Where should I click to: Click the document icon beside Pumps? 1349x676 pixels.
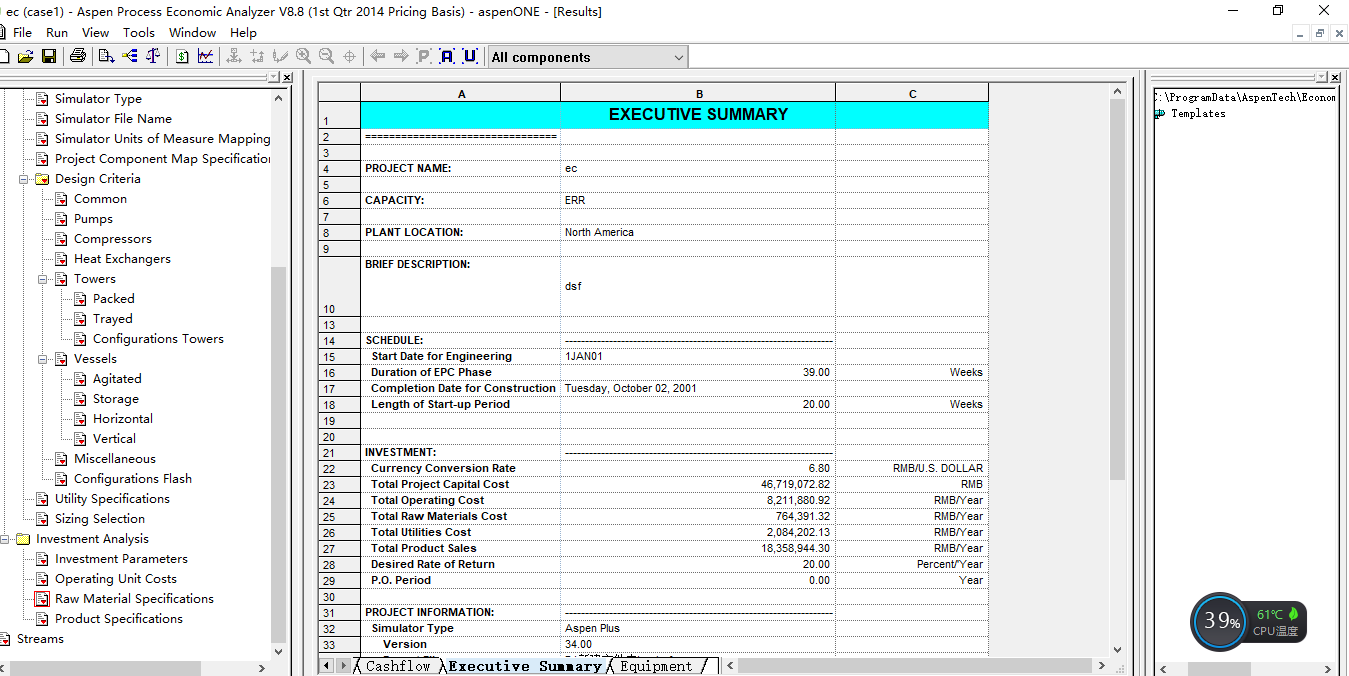pos(61,219)
